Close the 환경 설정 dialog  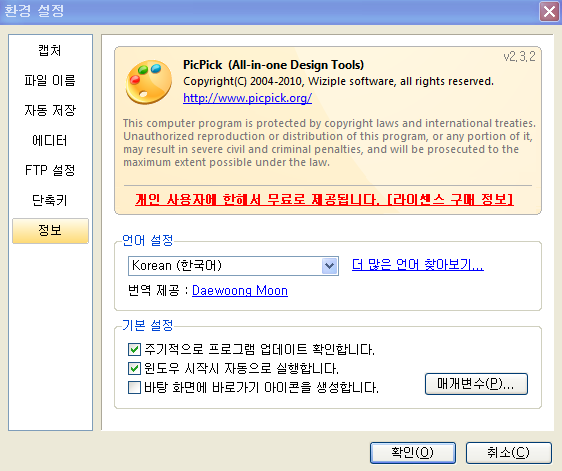[x=549, y=11]
